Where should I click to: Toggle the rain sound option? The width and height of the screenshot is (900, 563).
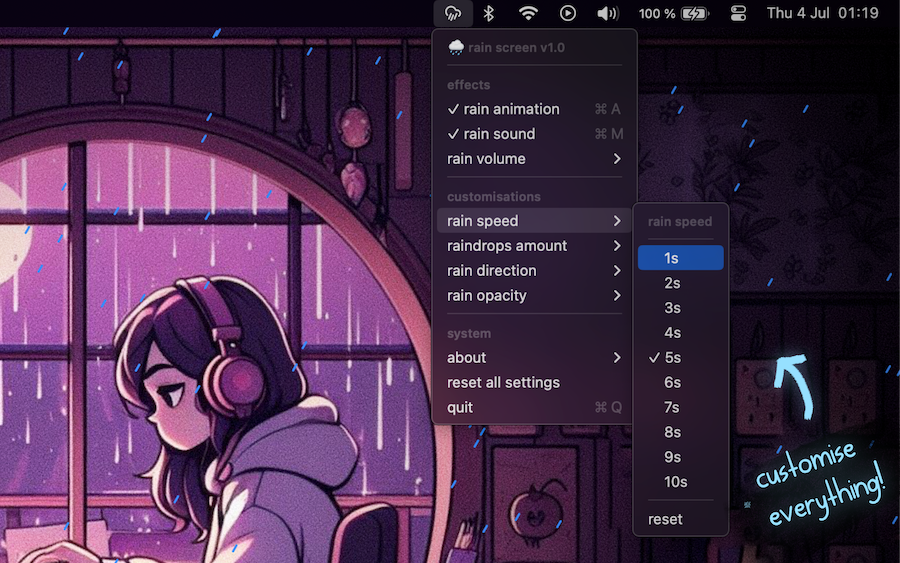pos(534,134)
